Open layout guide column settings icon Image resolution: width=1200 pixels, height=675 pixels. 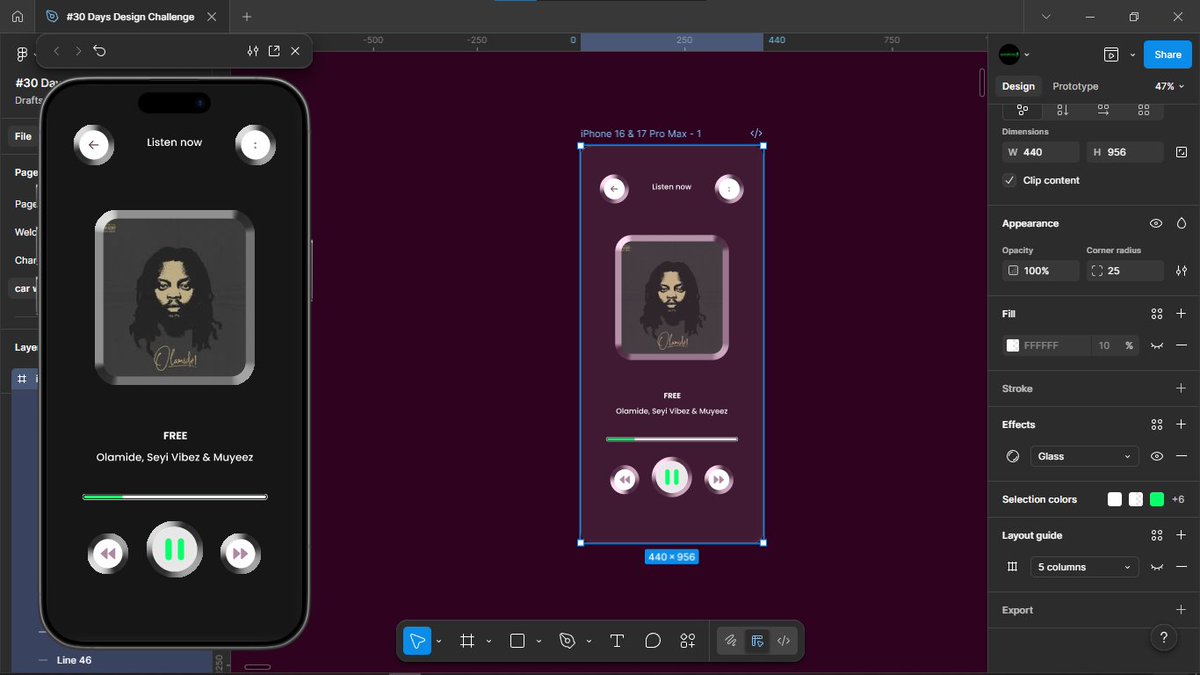[1012, 567]
